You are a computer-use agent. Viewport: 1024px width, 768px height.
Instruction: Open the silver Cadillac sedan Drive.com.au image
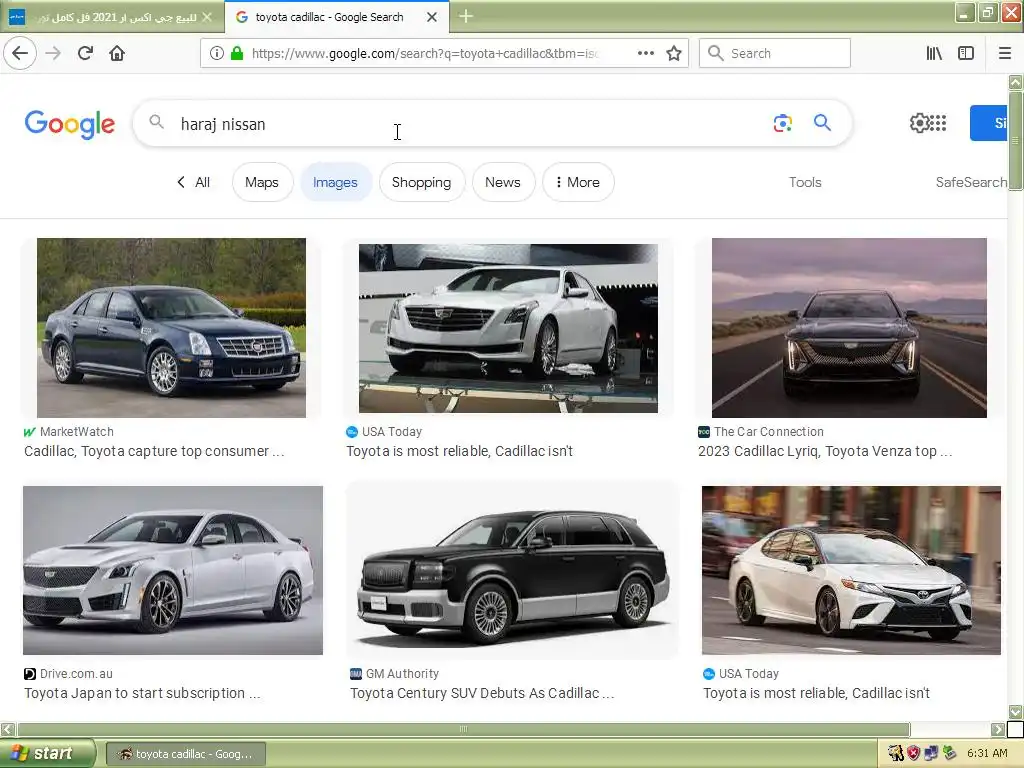point(172,570)
